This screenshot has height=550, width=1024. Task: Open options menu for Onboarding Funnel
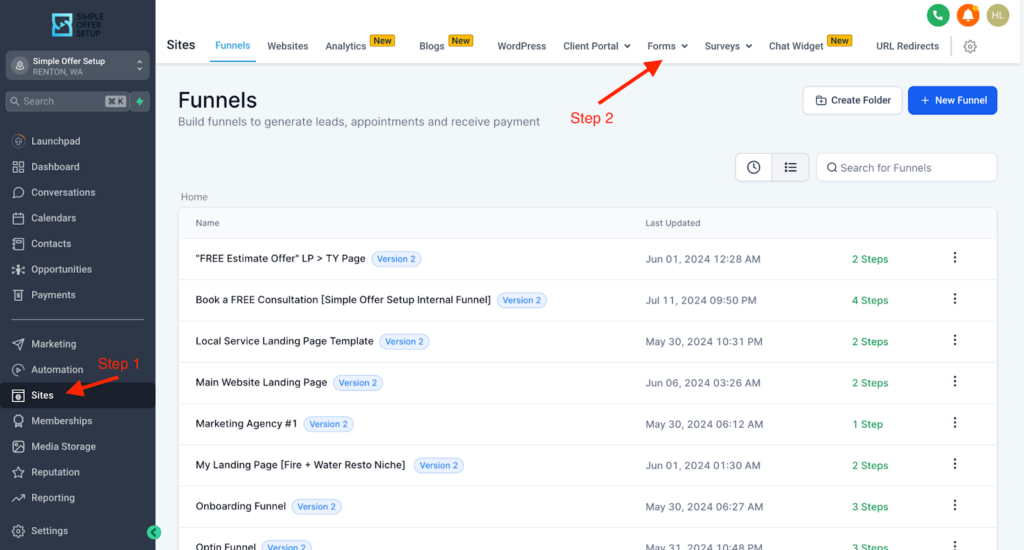[x=955, y=506]
